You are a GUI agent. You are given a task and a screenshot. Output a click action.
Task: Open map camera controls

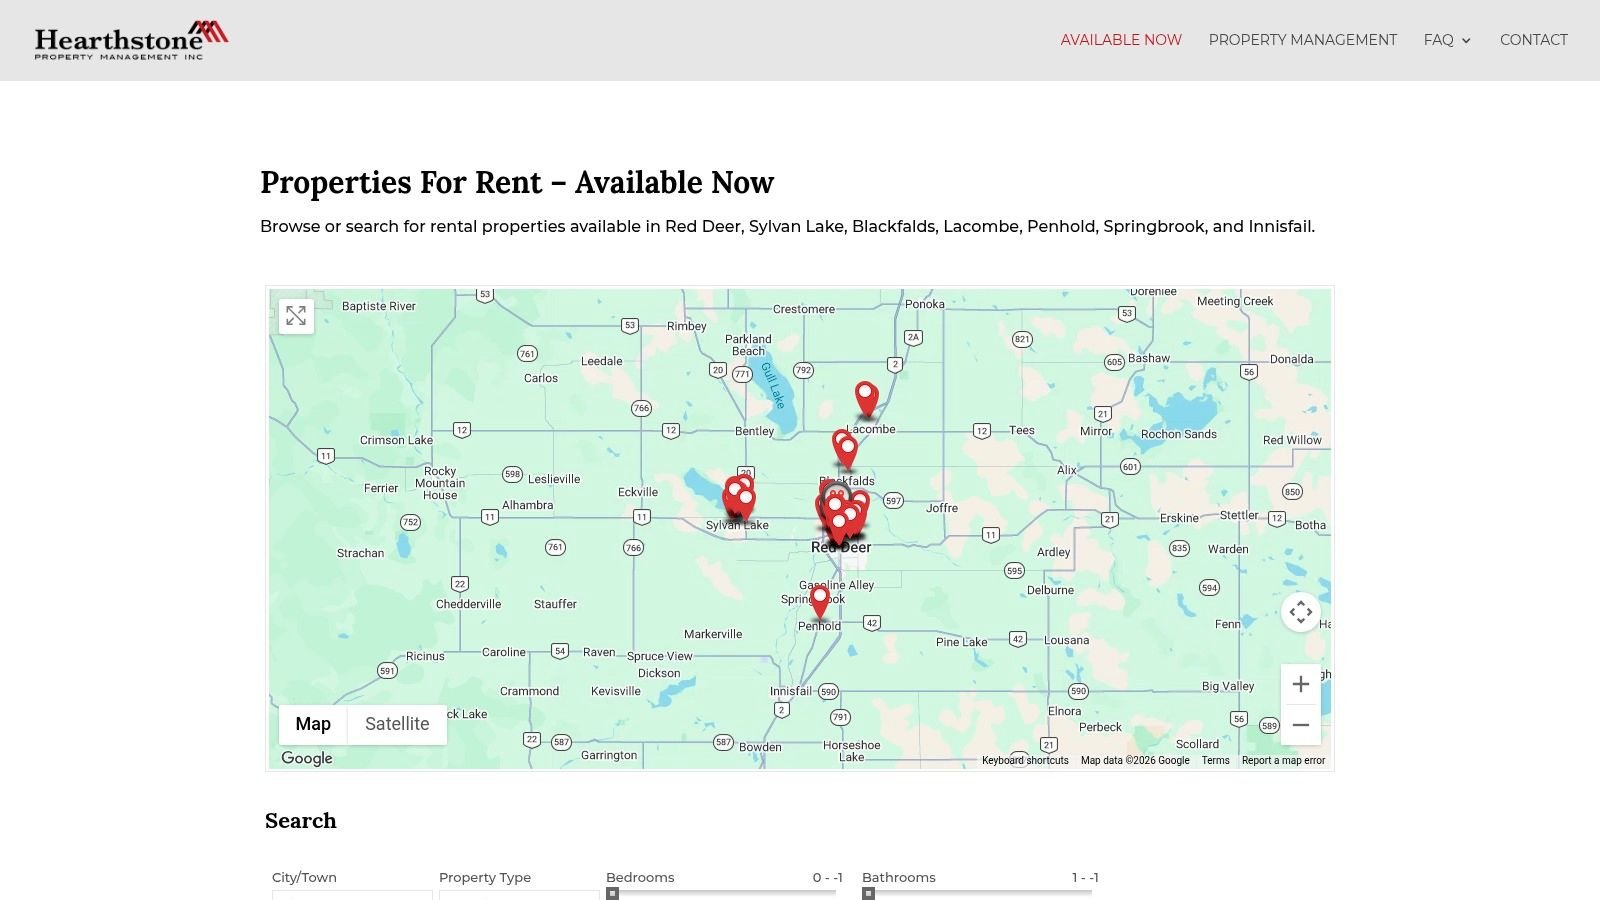1300,612
